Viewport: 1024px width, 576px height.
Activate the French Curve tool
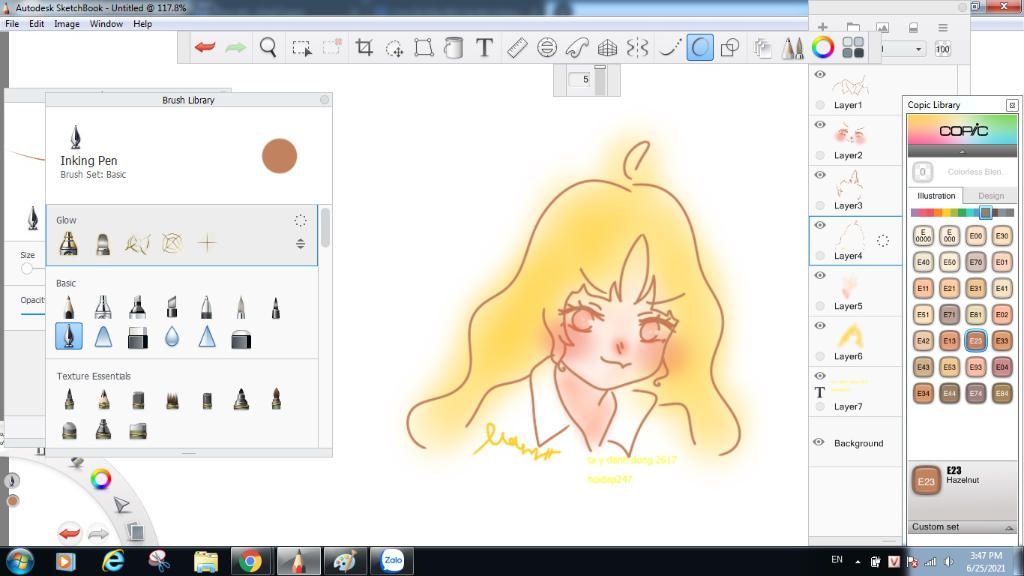tap(577, 48)
